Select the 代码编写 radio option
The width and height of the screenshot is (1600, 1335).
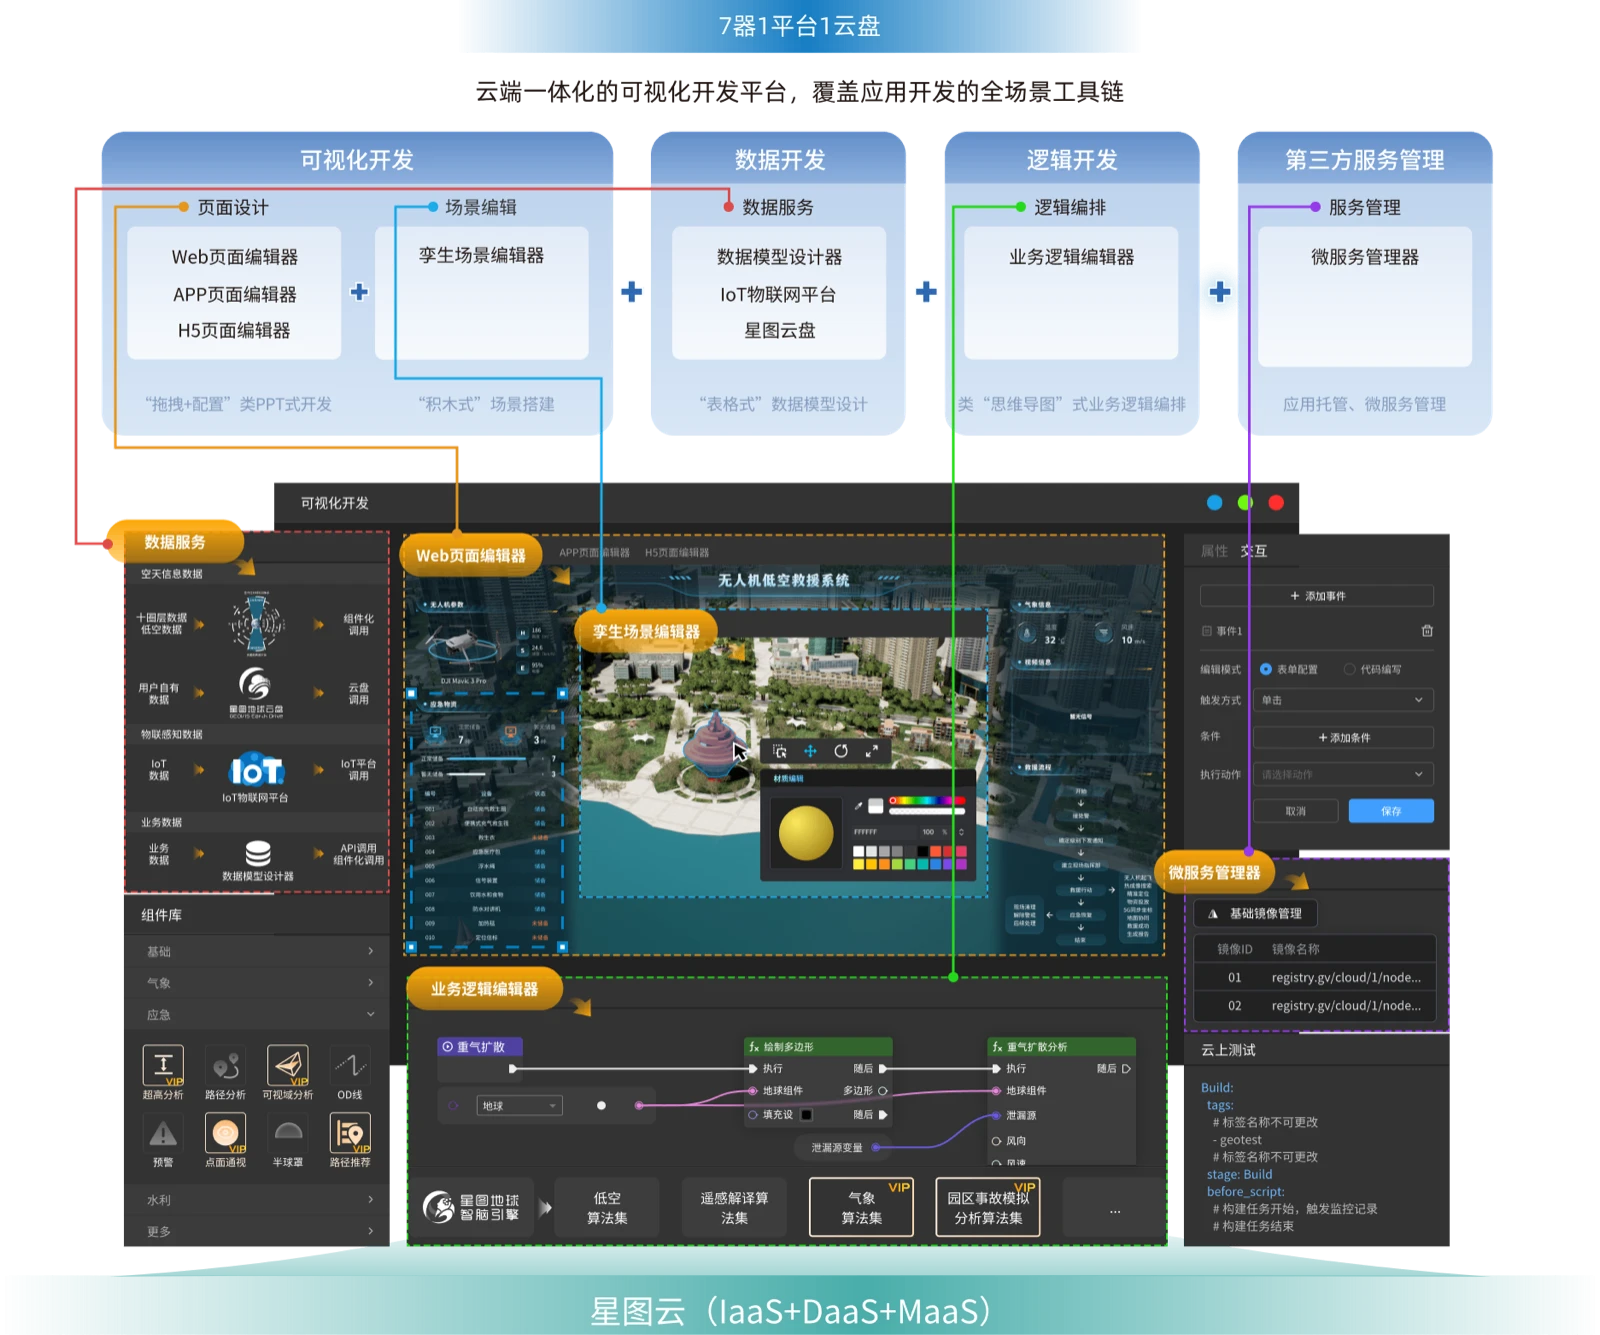[1350, 669]
